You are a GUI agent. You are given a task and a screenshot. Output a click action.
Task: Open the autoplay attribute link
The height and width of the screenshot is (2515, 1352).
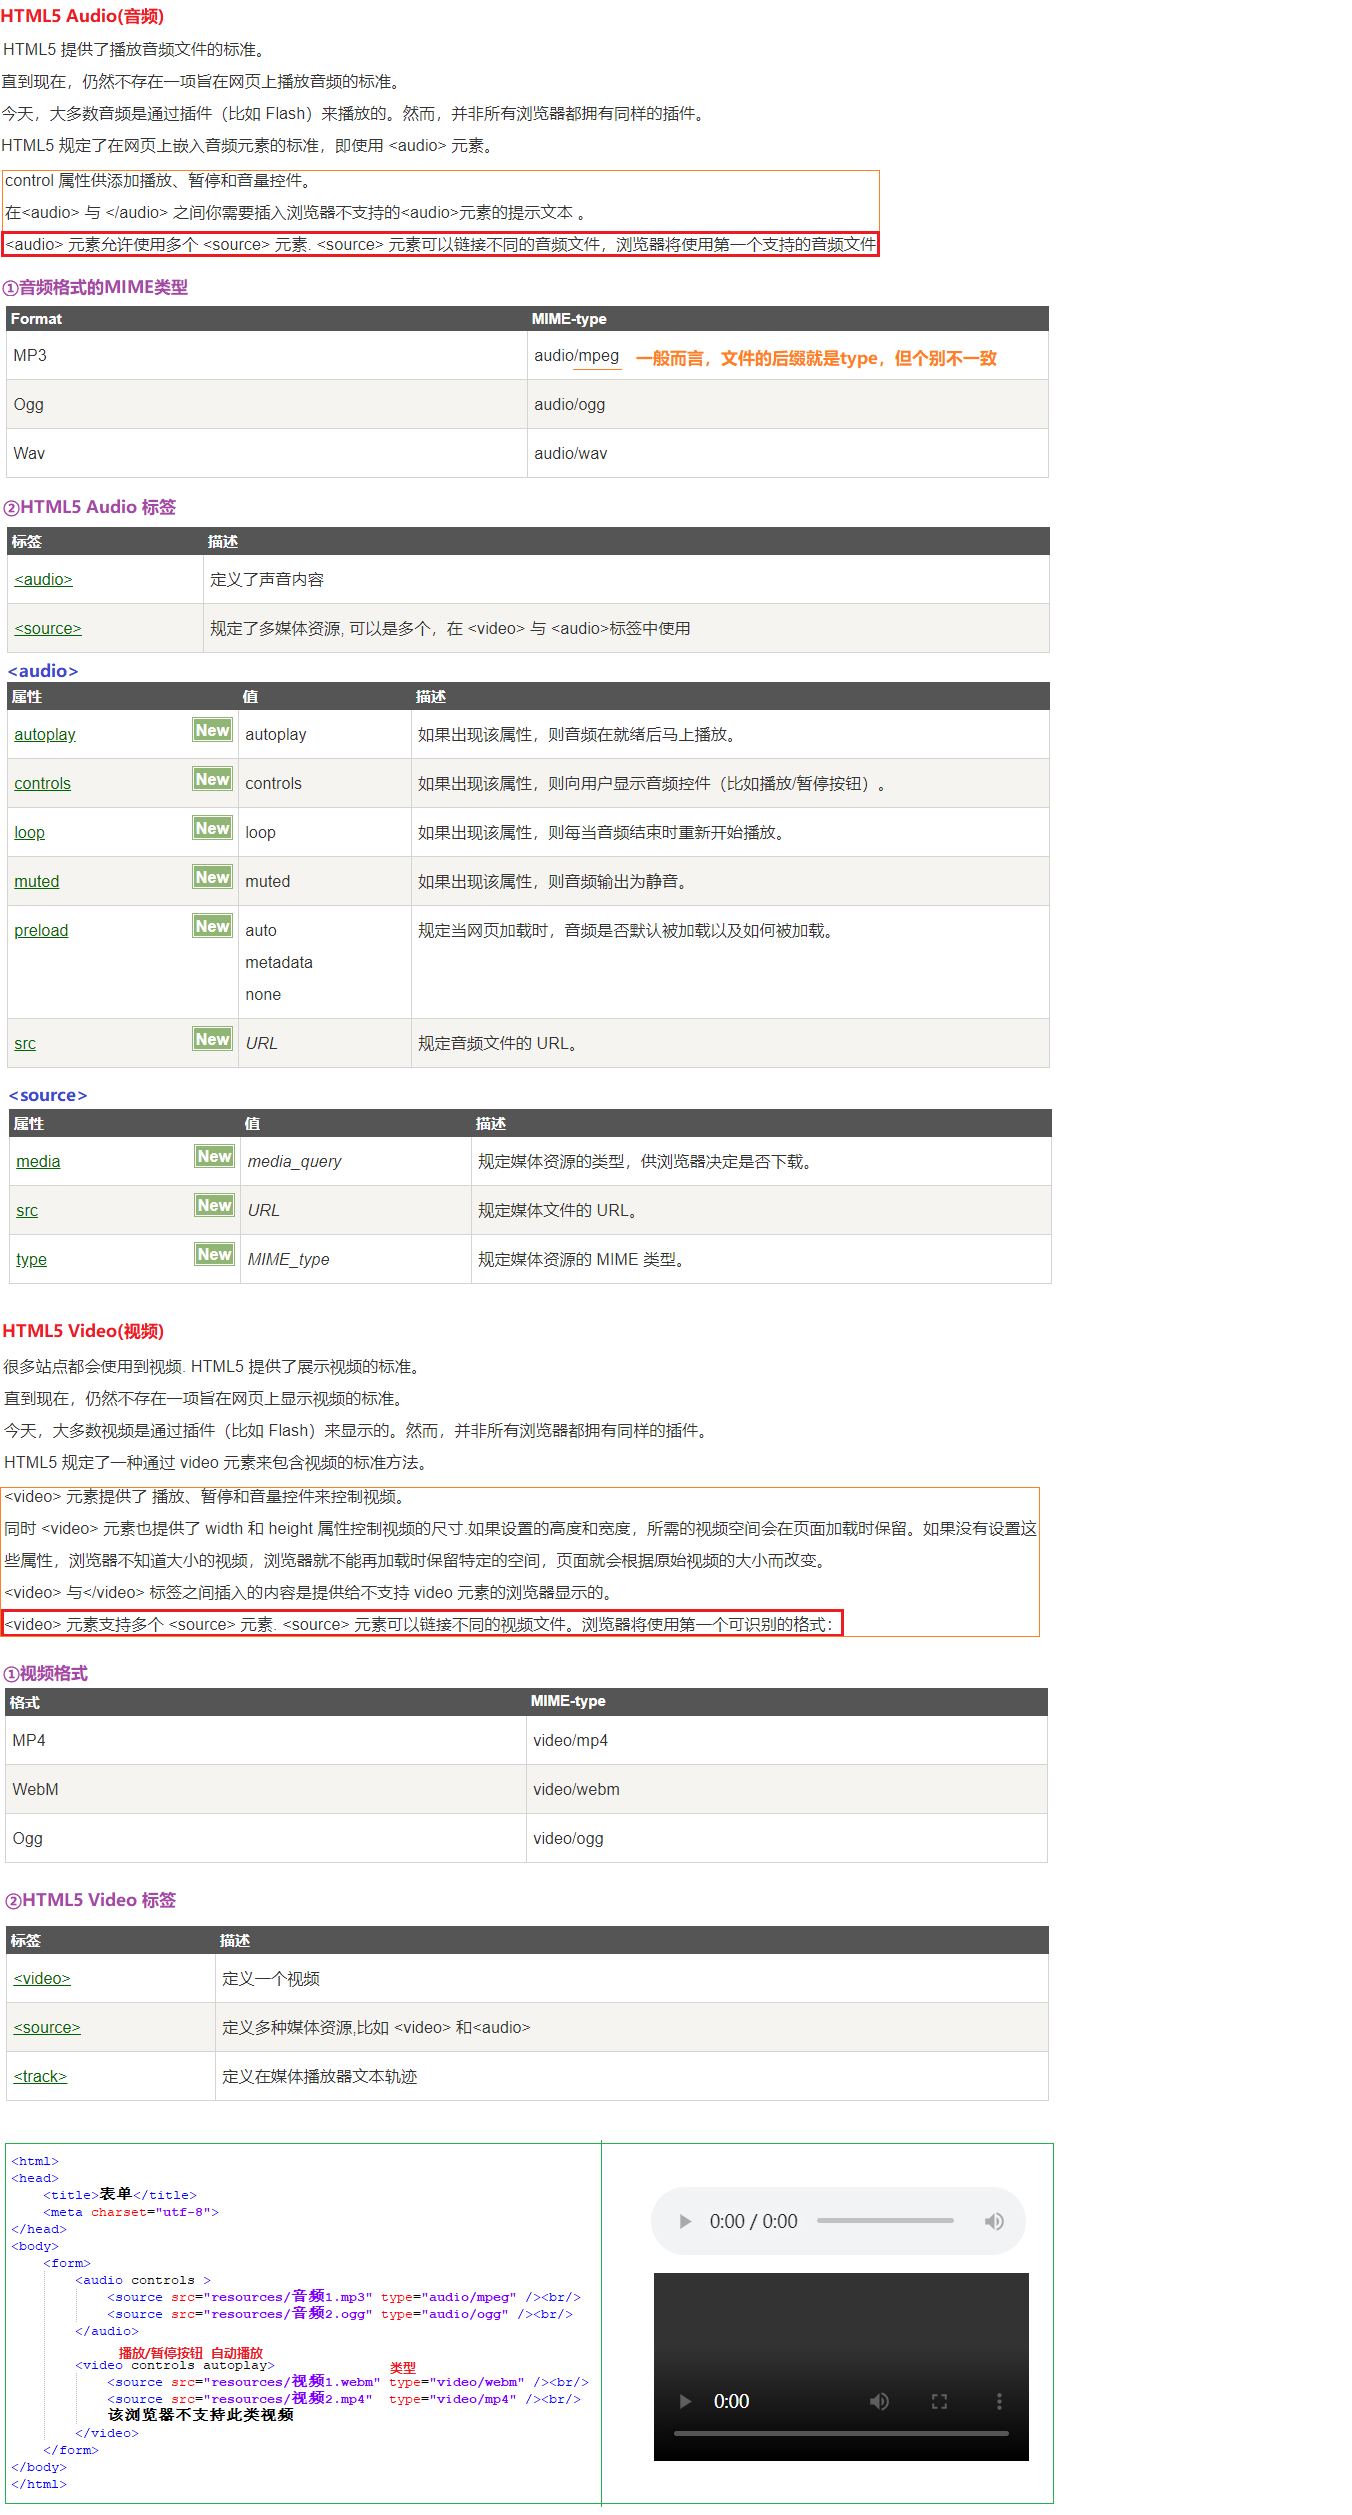point(45,735)
